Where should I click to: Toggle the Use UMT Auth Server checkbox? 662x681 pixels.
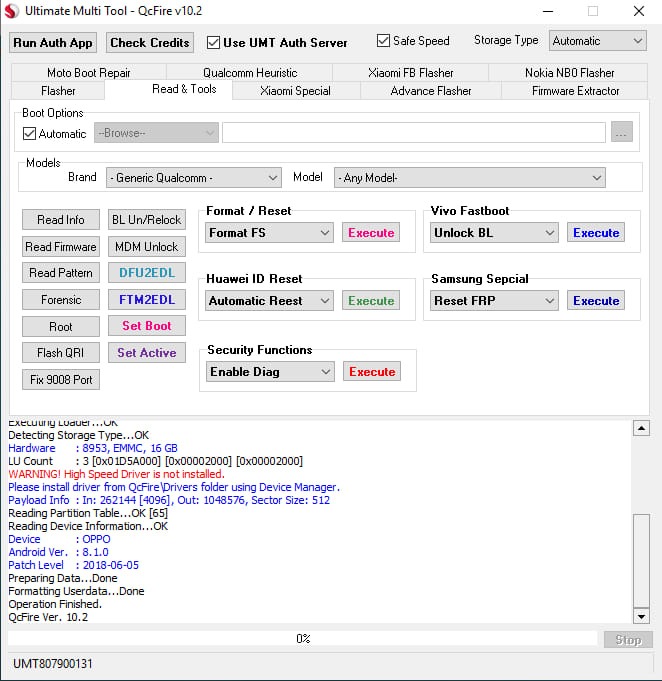[213, 43]
